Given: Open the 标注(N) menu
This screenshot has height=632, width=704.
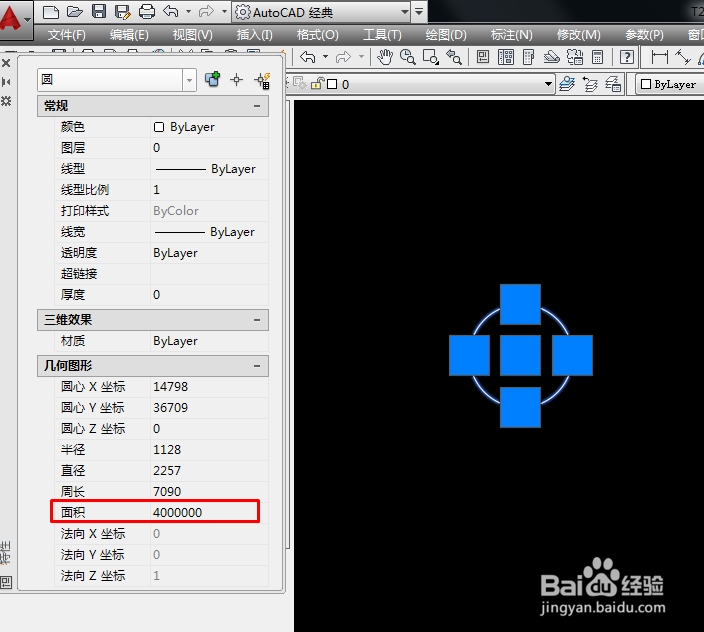Looking at the screenshot, I should [x=511, y=35].
